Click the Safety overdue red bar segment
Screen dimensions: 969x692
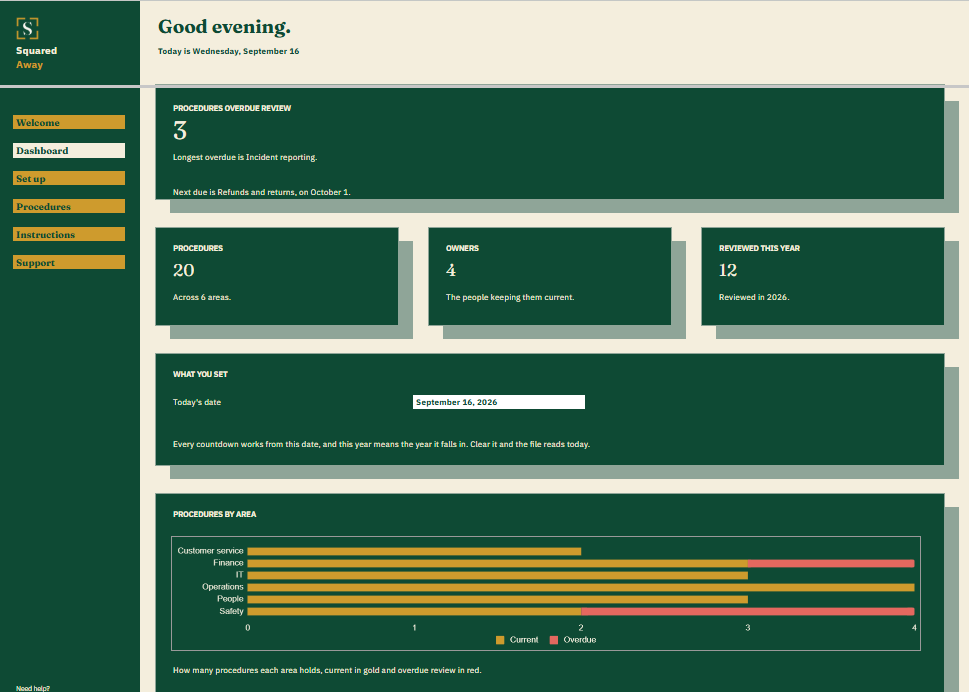click(x=747, y=612)
